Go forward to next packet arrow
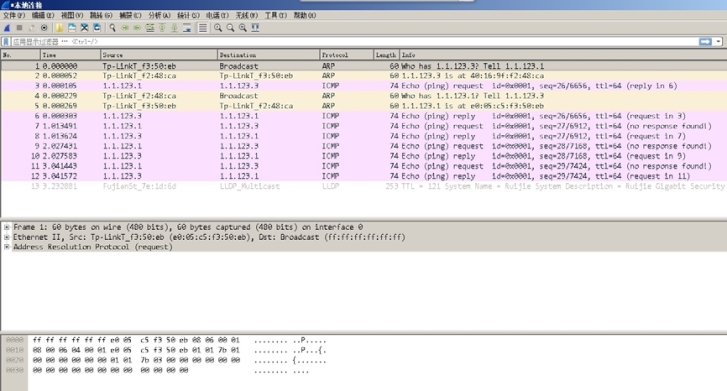727x391 pixels. [137, 28]
